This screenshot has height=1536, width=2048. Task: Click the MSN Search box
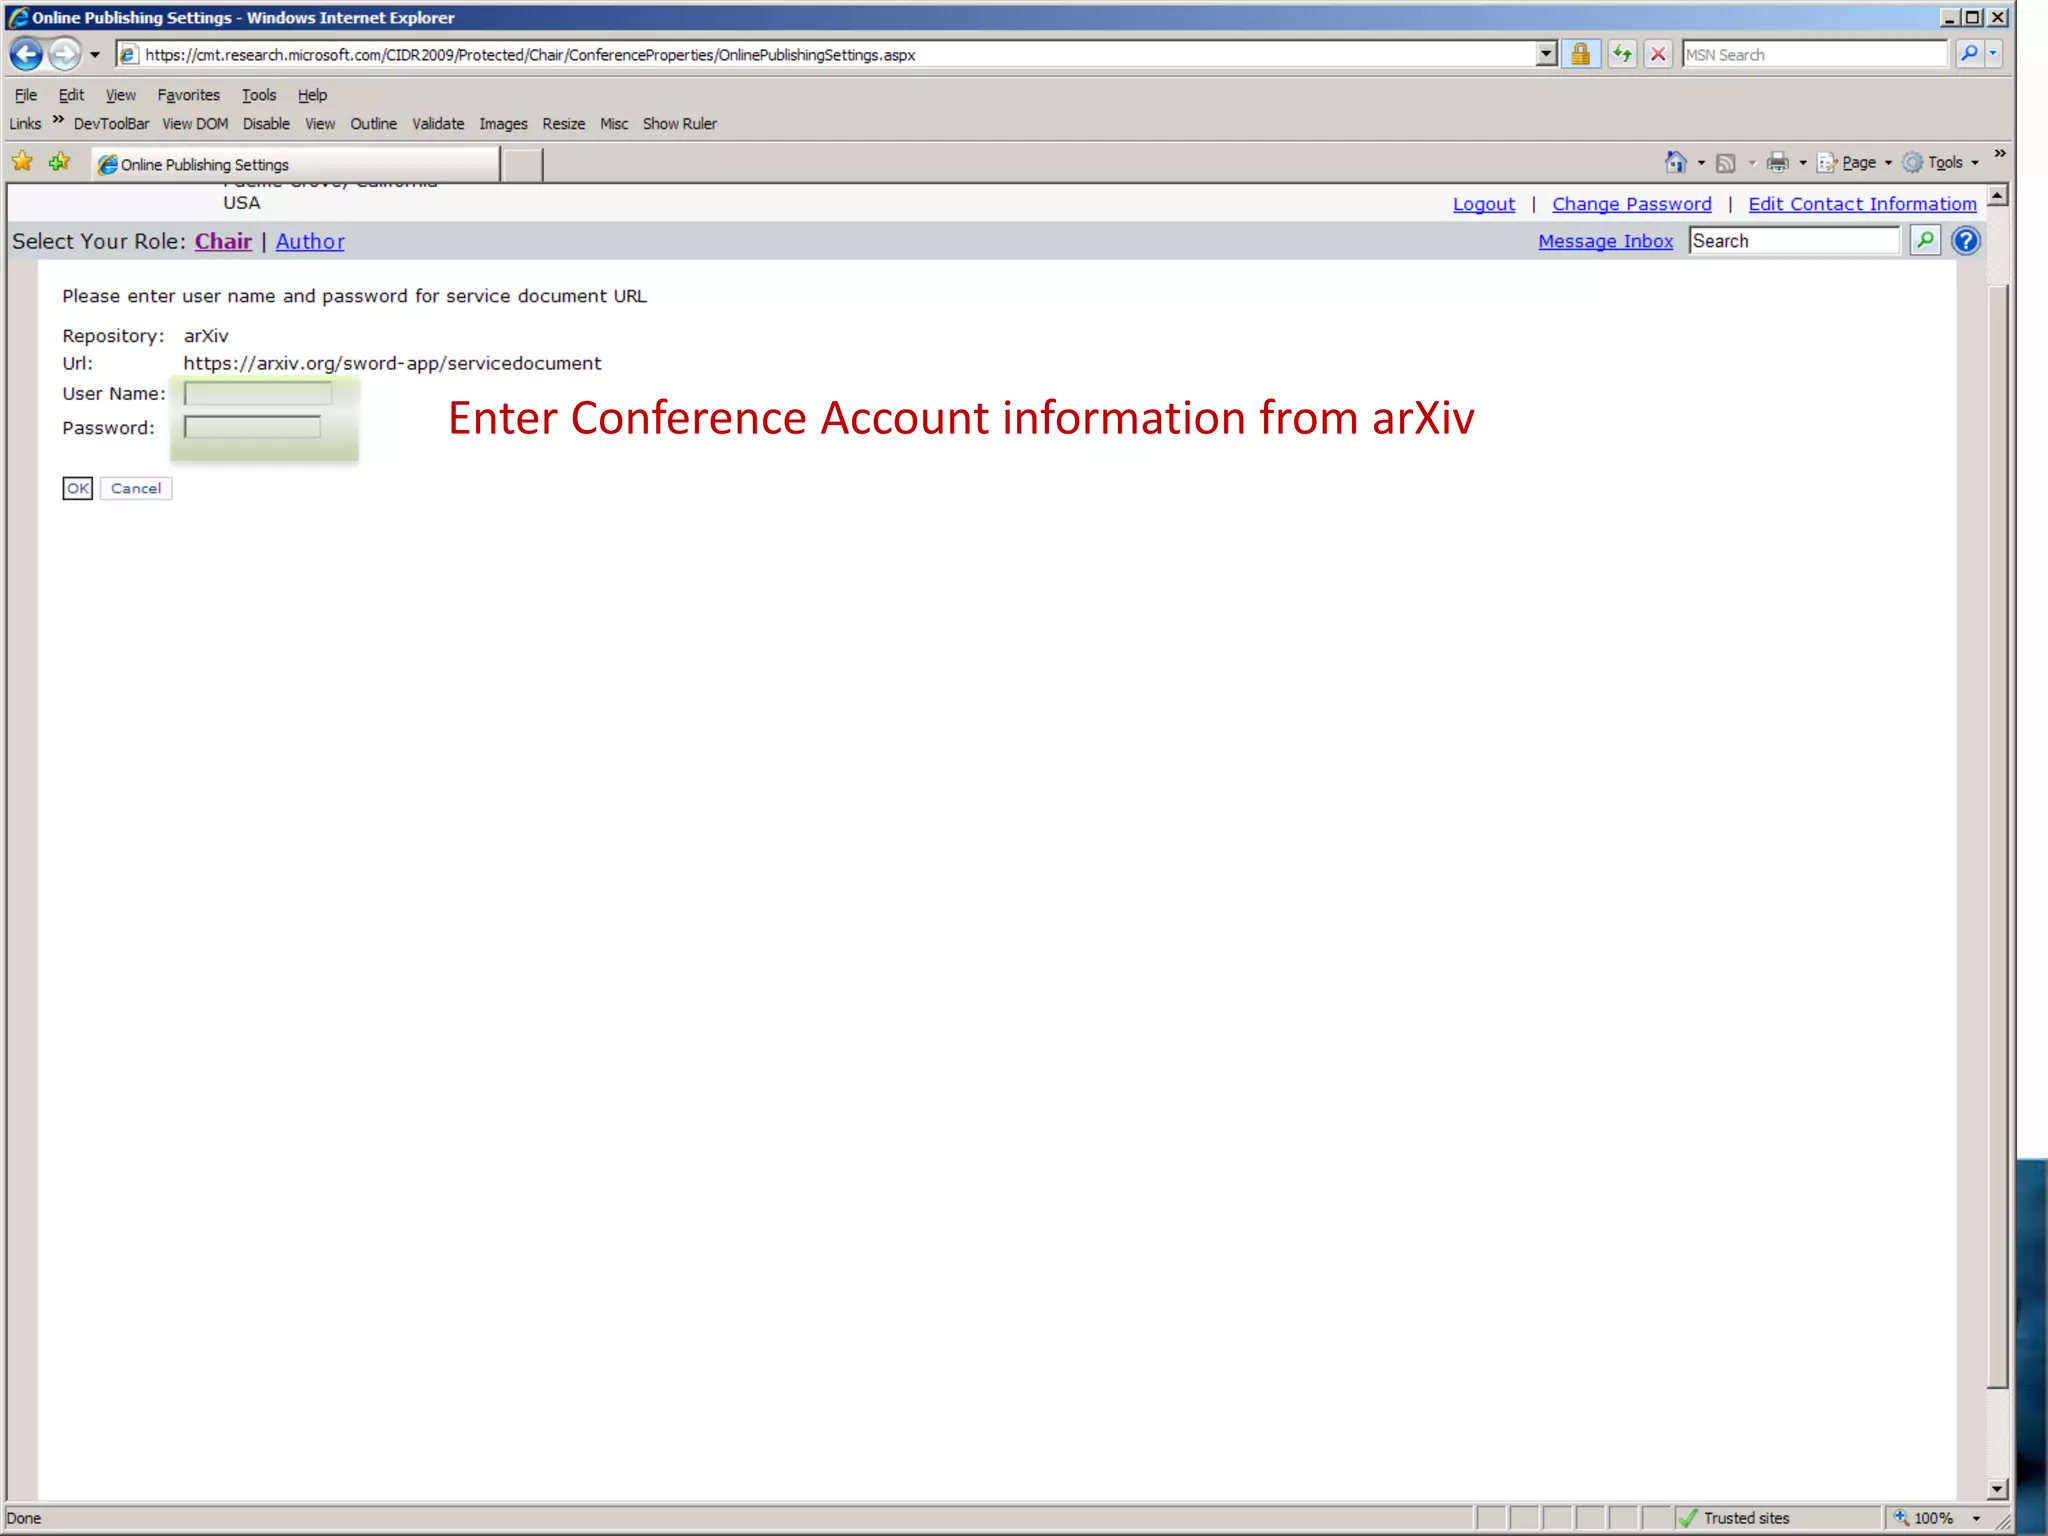[1814, 54]
